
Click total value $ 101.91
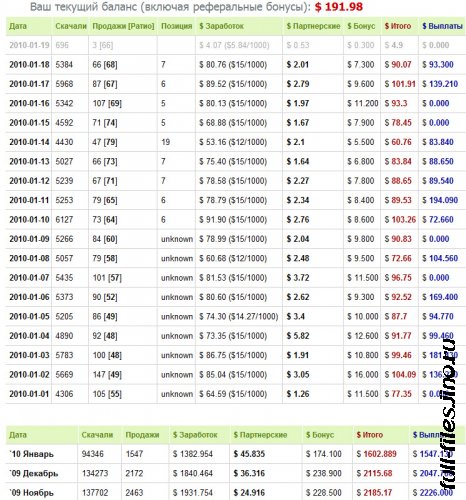pos(400,84)
